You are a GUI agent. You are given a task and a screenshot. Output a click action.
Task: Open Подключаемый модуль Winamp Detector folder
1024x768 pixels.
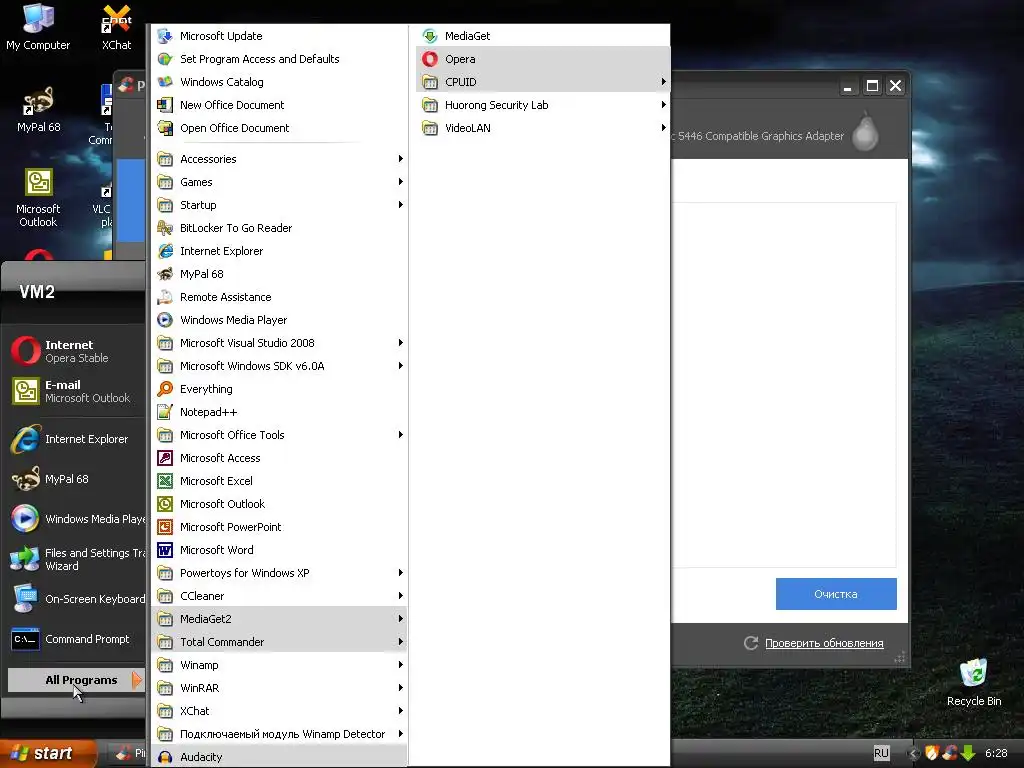click(280, 734)
